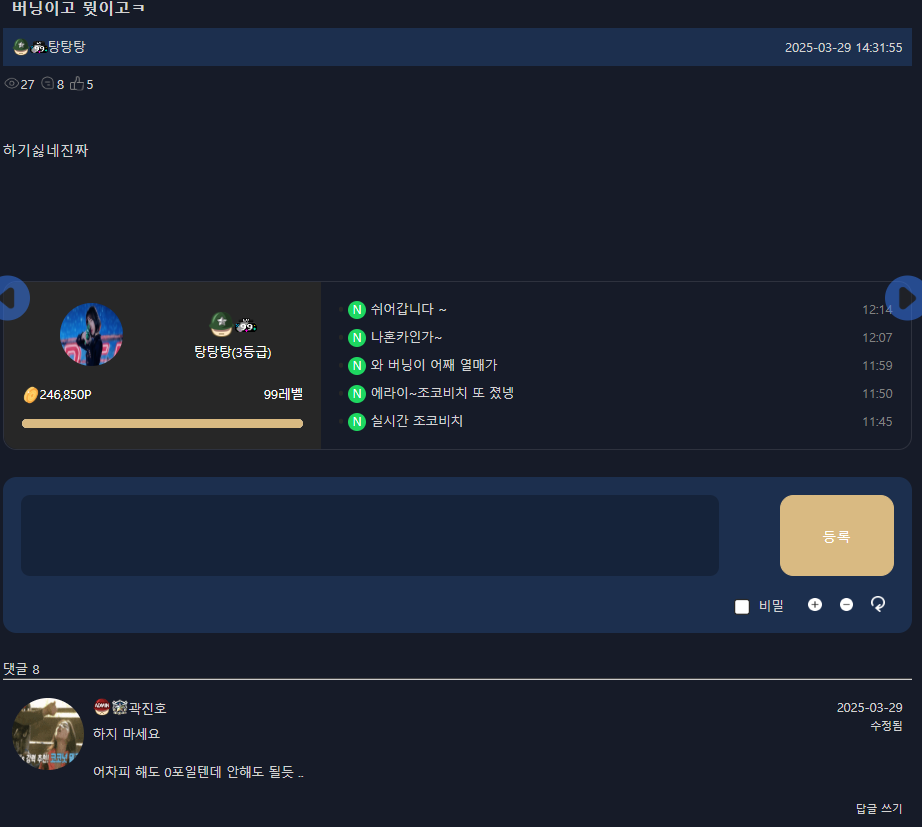Click inside the comment text area

370,535
